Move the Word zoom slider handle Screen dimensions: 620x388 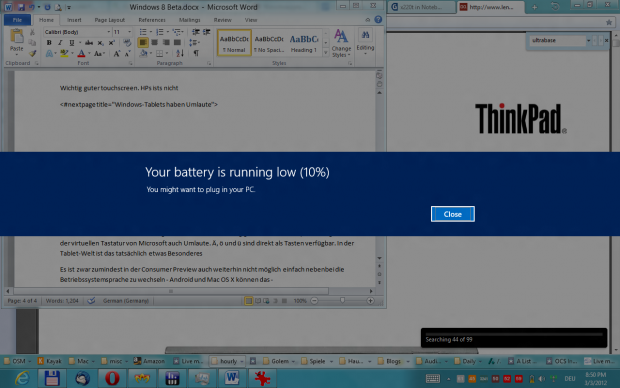coord(342,301)
